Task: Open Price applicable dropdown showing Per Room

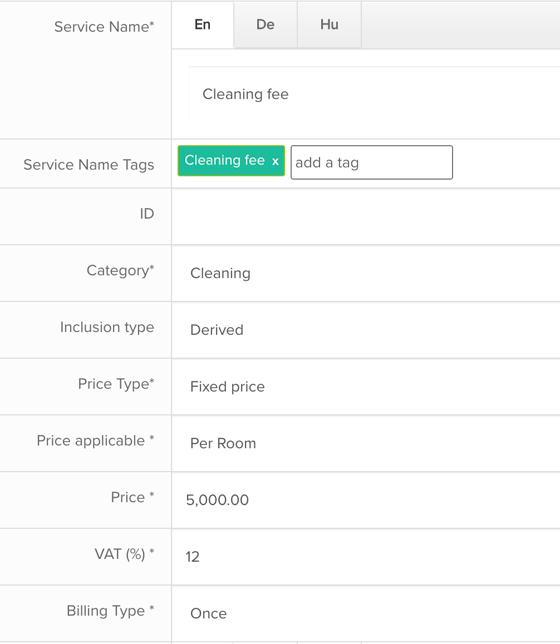Action: click(366, 443)
